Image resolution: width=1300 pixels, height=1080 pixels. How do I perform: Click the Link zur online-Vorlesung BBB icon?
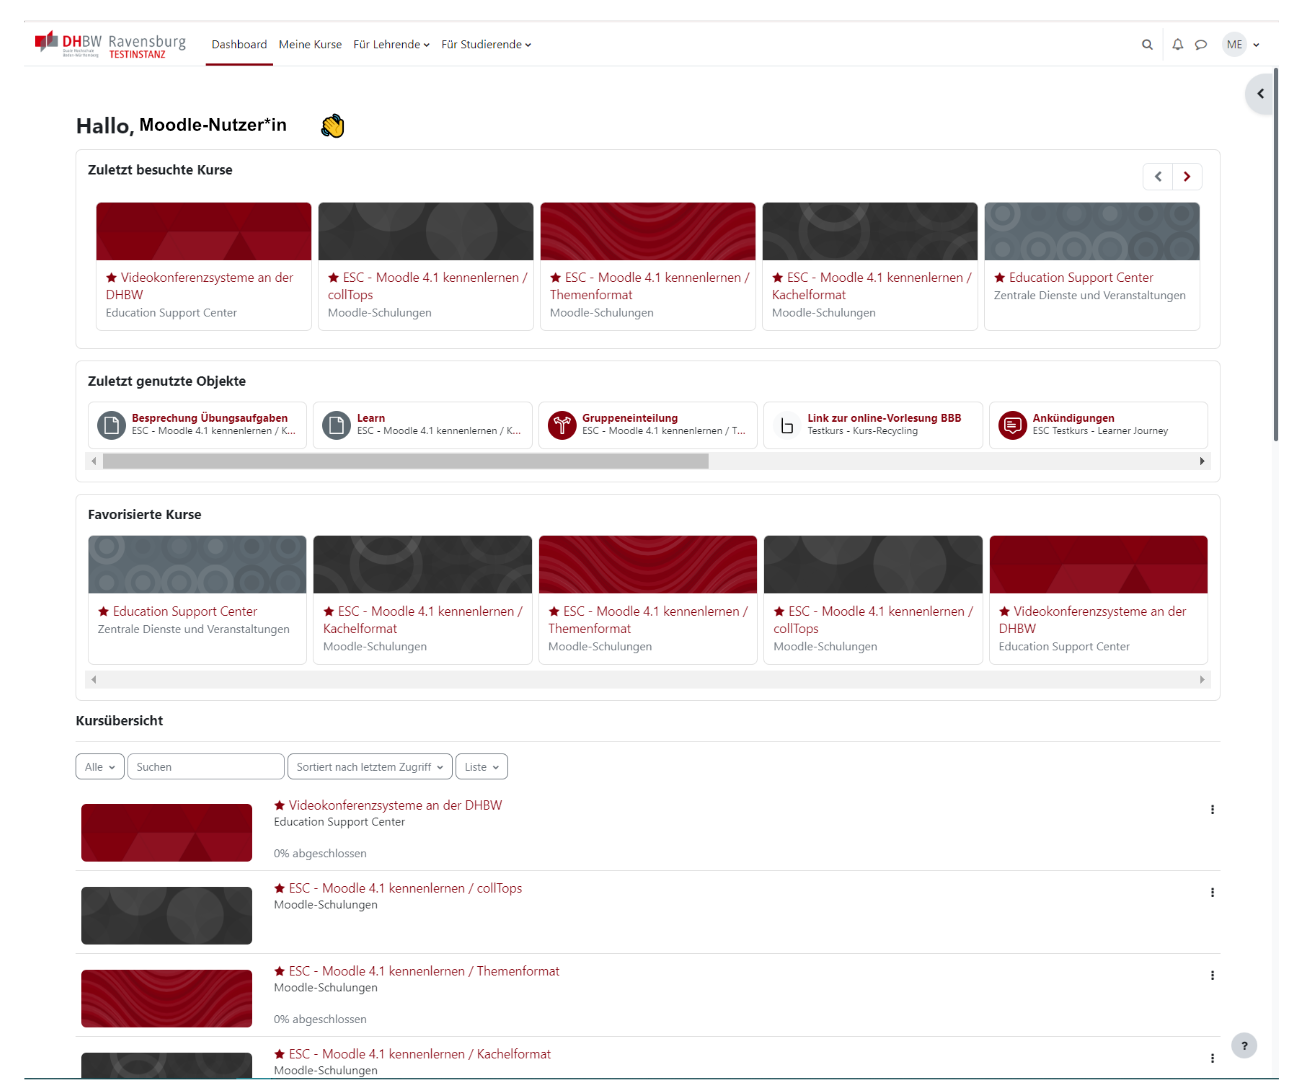click(787, 425)
